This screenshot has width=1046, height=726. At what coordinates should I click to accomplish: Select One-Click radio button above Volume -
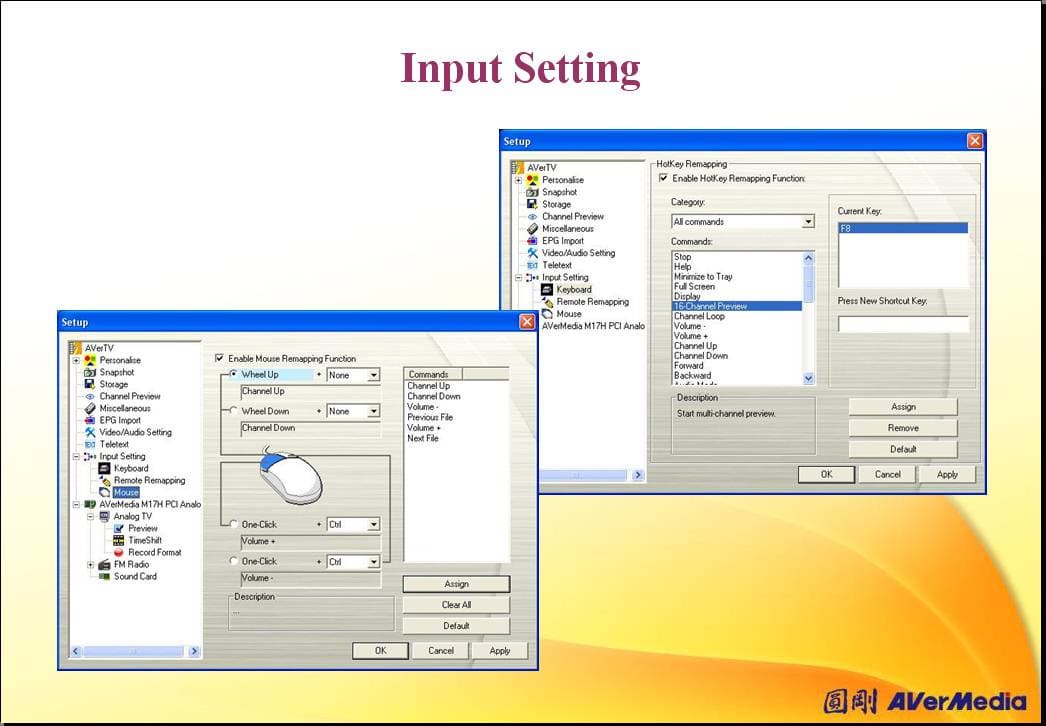click(x=233, y=561)
